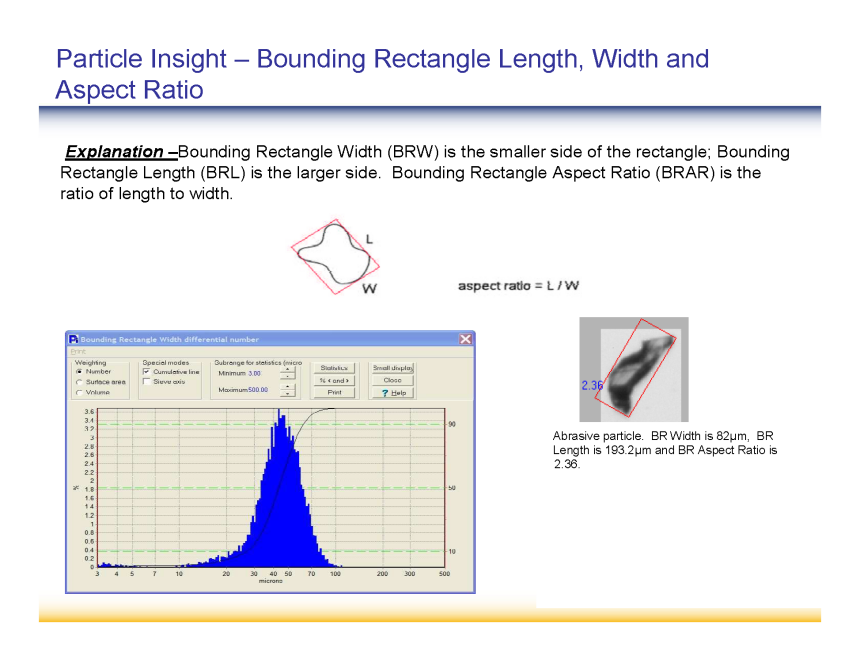Click the Maximum value field
This screenshot has height=661, width=860.
(258, 390)
